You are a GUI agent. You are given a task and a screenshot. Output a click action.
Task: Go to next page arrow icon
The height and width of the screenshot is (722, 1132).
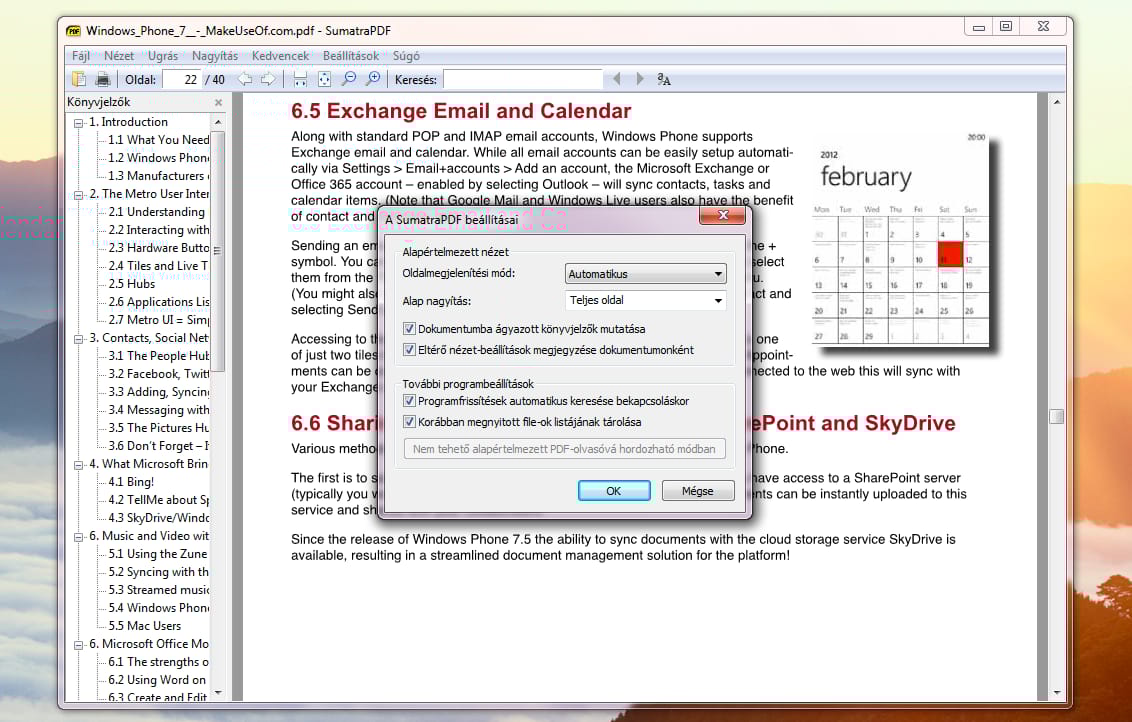click(x=268, y=79)
